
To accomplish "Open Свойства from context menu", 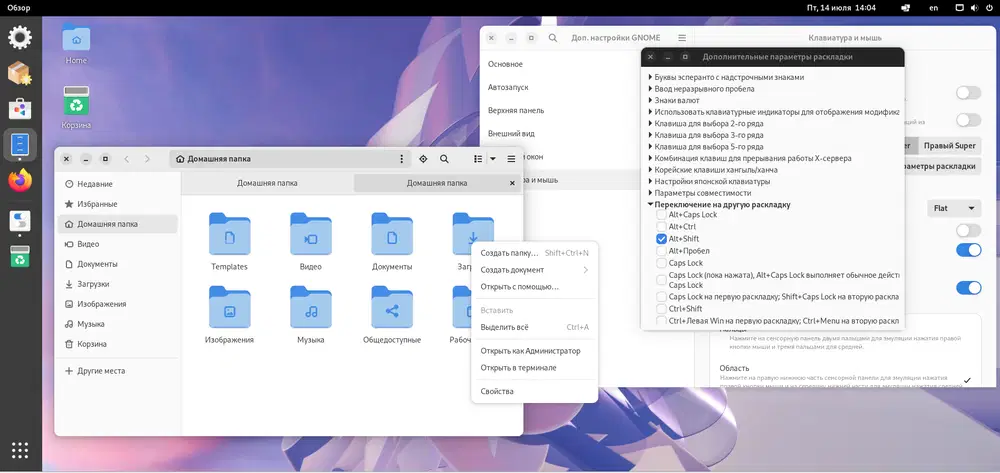I will pos(534,391).
